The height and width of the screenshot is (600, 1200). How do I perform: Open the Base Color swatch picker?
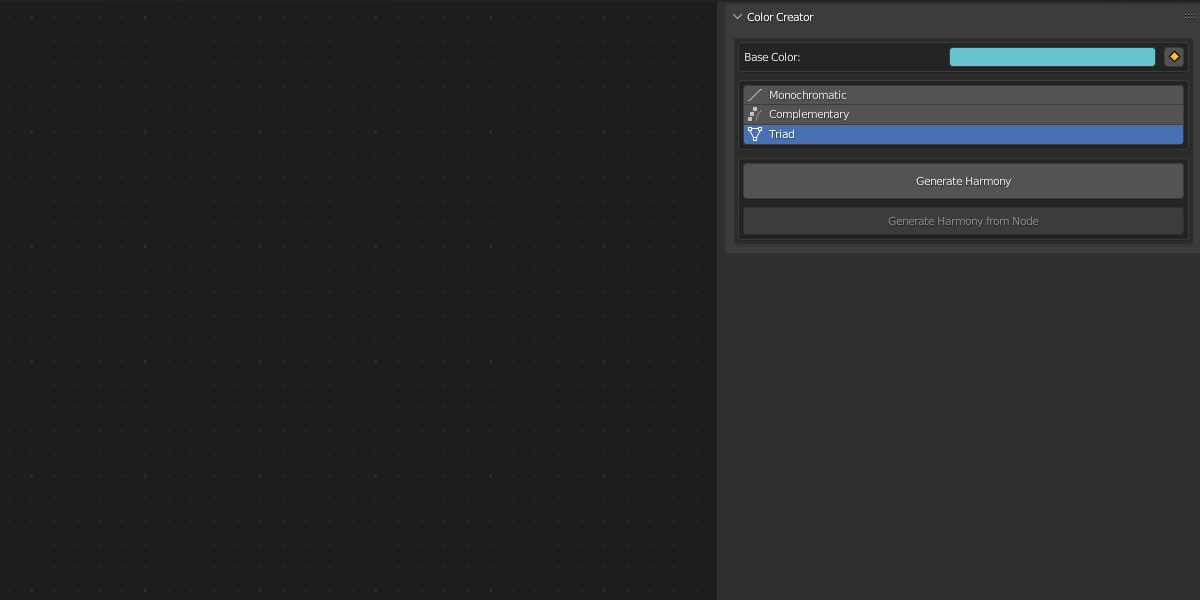(1052, 57)
